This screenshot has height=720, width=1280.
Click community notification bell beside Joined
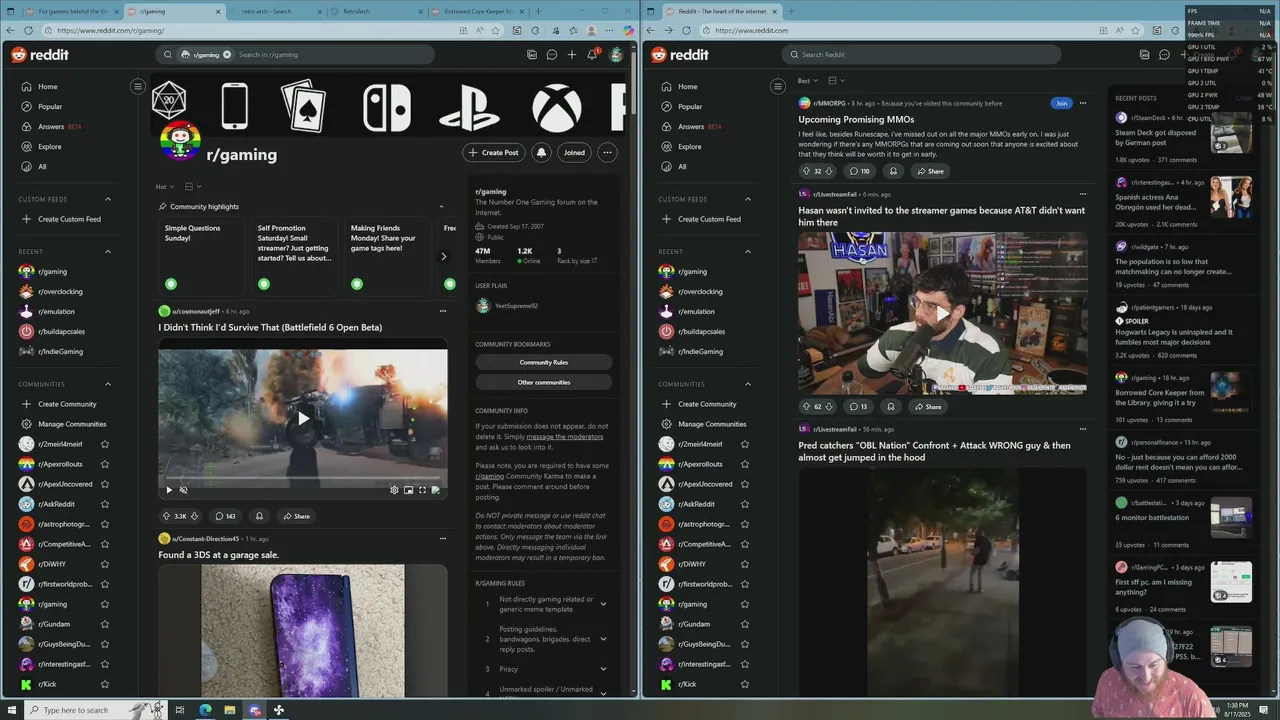click(541, 153)
